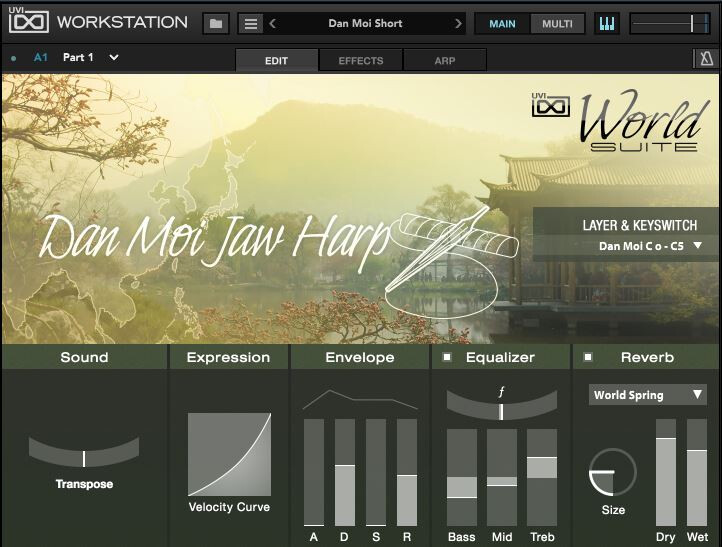Click the UVI World Suite logo

point(621,121)
